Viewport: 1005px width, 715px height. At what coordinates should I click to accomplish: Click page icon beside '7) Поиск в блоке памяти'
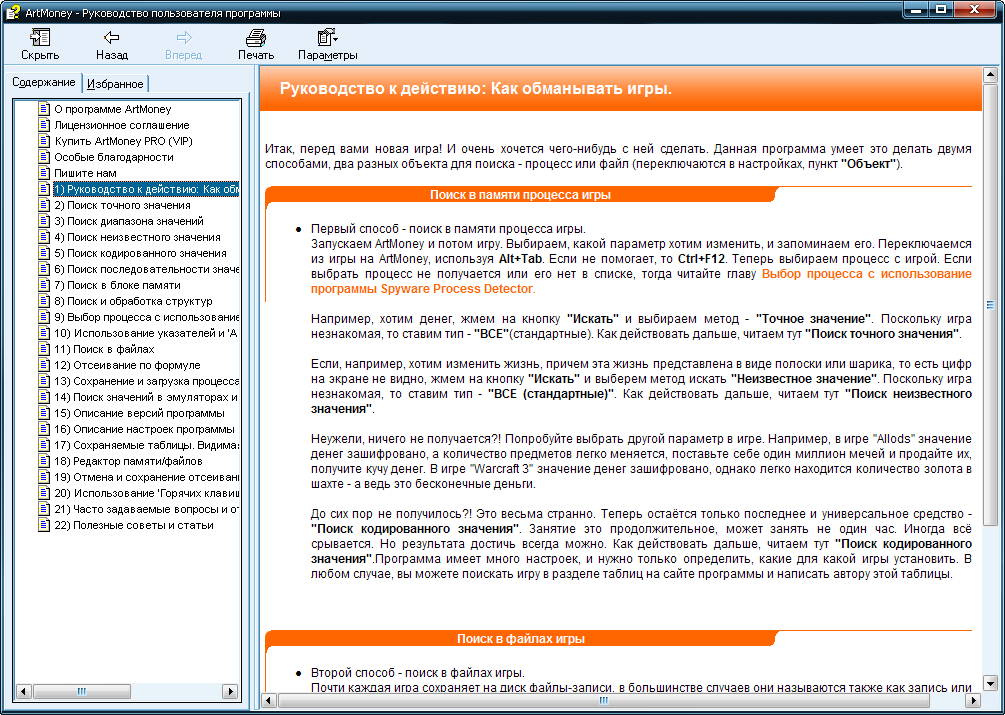44,285
